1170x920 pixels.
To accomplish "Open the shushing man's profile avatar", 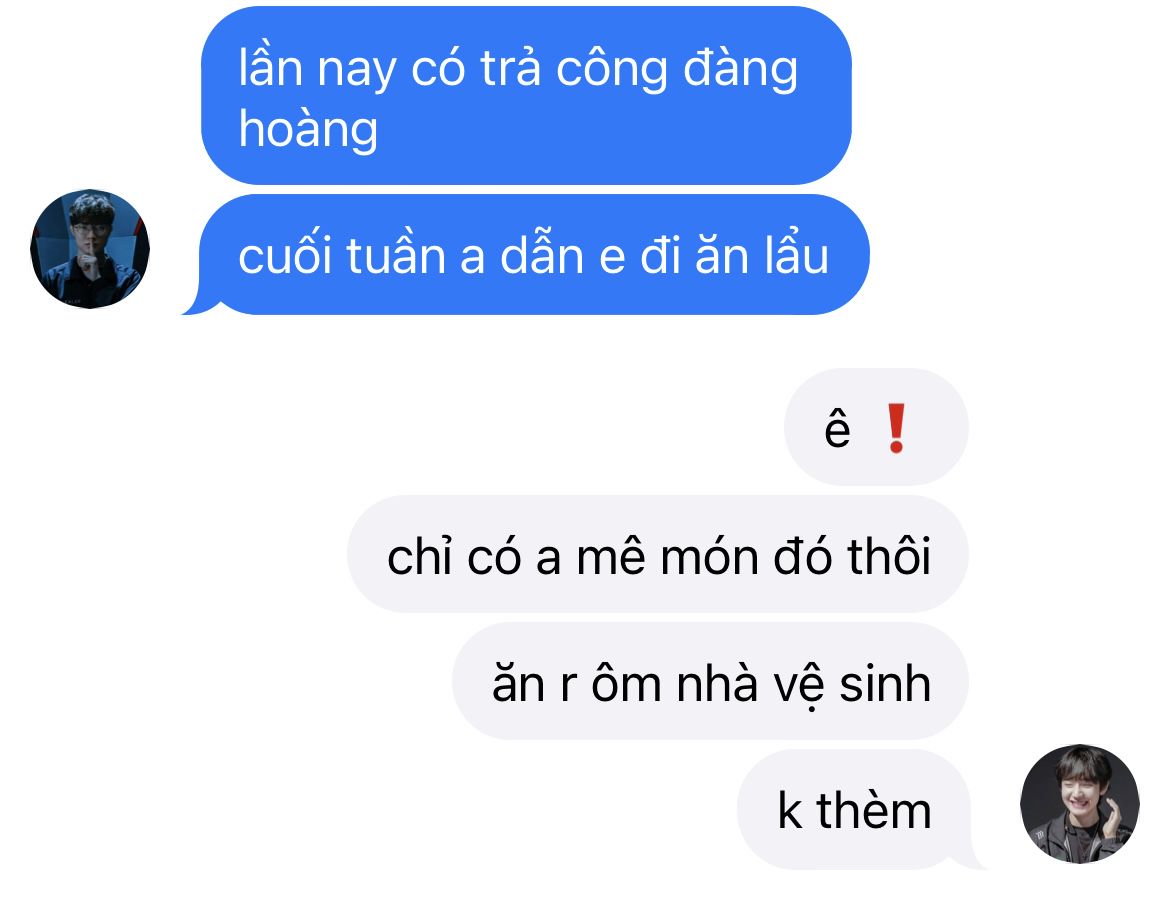I will 90,248.
